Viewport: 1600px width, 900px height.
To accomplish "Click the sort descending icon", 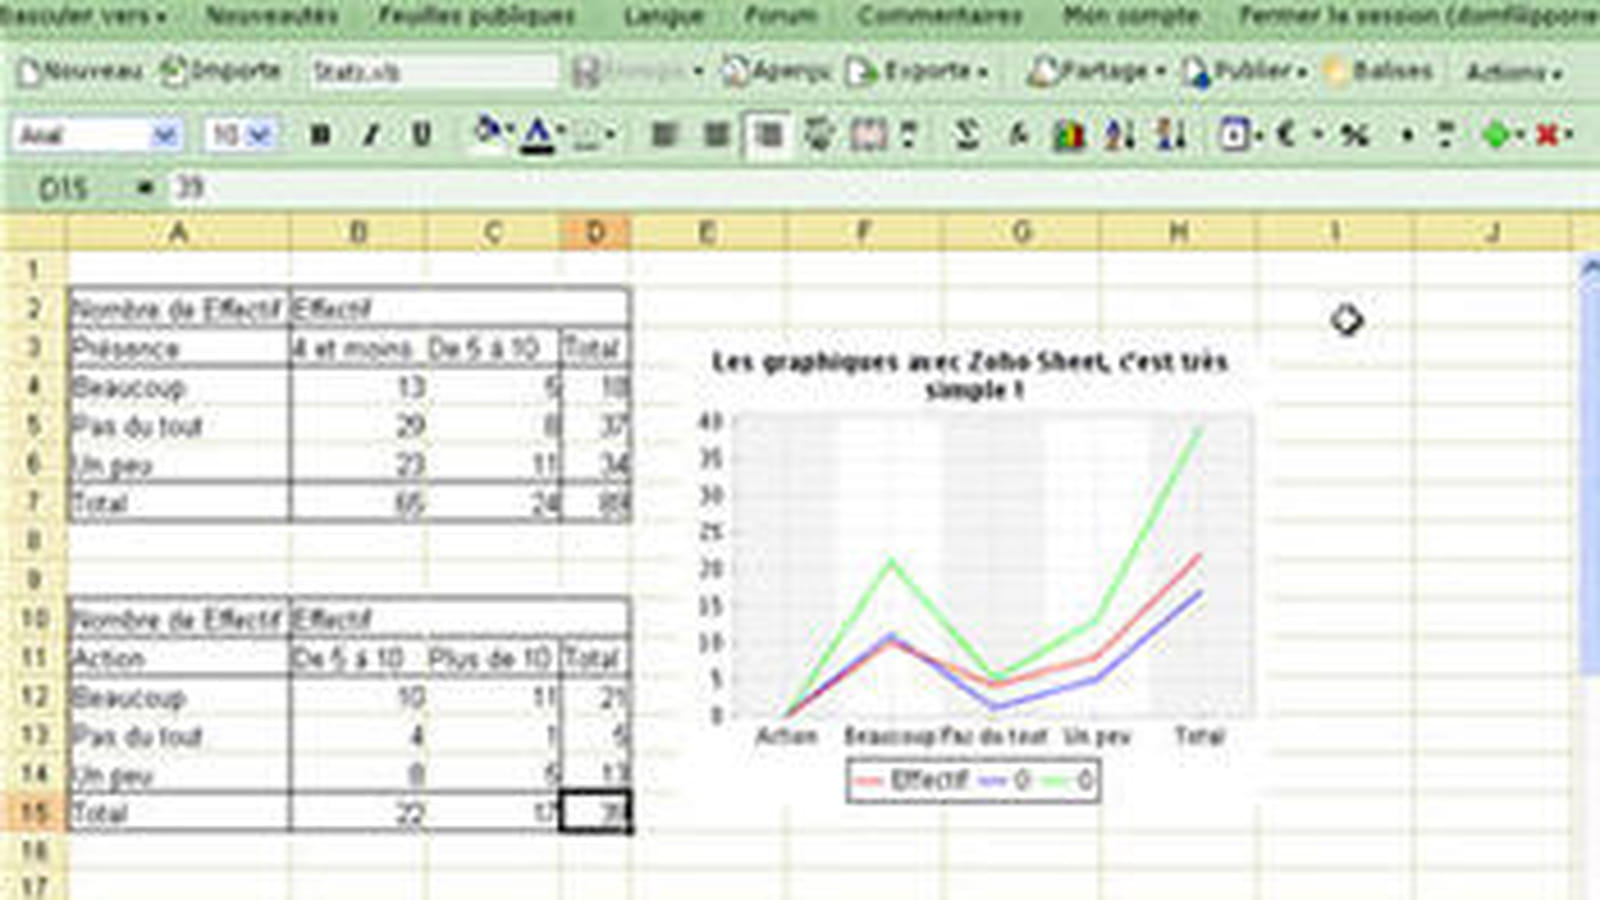I will pyautogui.click(x=1170, y=134).
